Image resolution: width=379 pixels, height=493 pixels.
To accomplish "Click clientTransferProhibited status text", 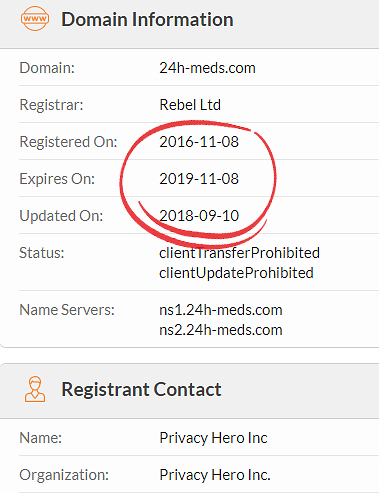I will click(239, 253).
